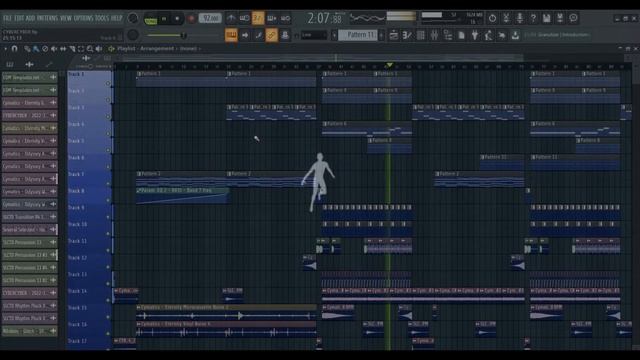The height and width of the screenshot is (360, 640).
Task: Click the Playlist - Arrangement breadcrumb
Action: coord(145,49)
